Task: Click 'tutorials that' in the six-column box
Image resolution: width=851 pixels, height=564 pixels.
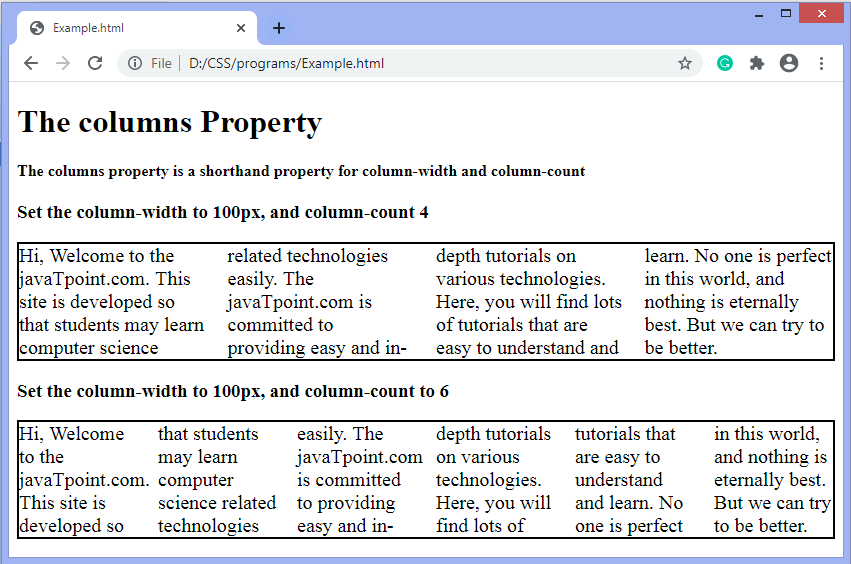Action: point(625,434)
